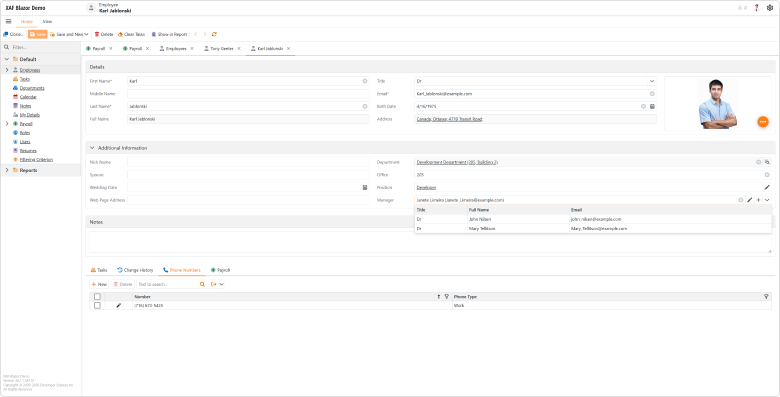Click the Notes text area

[430, 242]
